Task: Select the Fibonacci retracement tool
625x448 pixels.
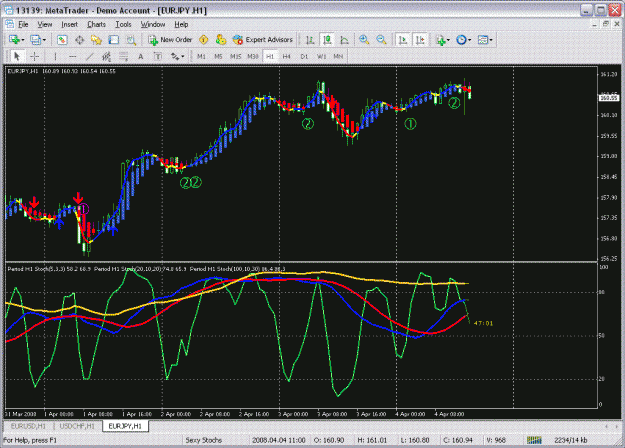Action: (x=124, y=57)
